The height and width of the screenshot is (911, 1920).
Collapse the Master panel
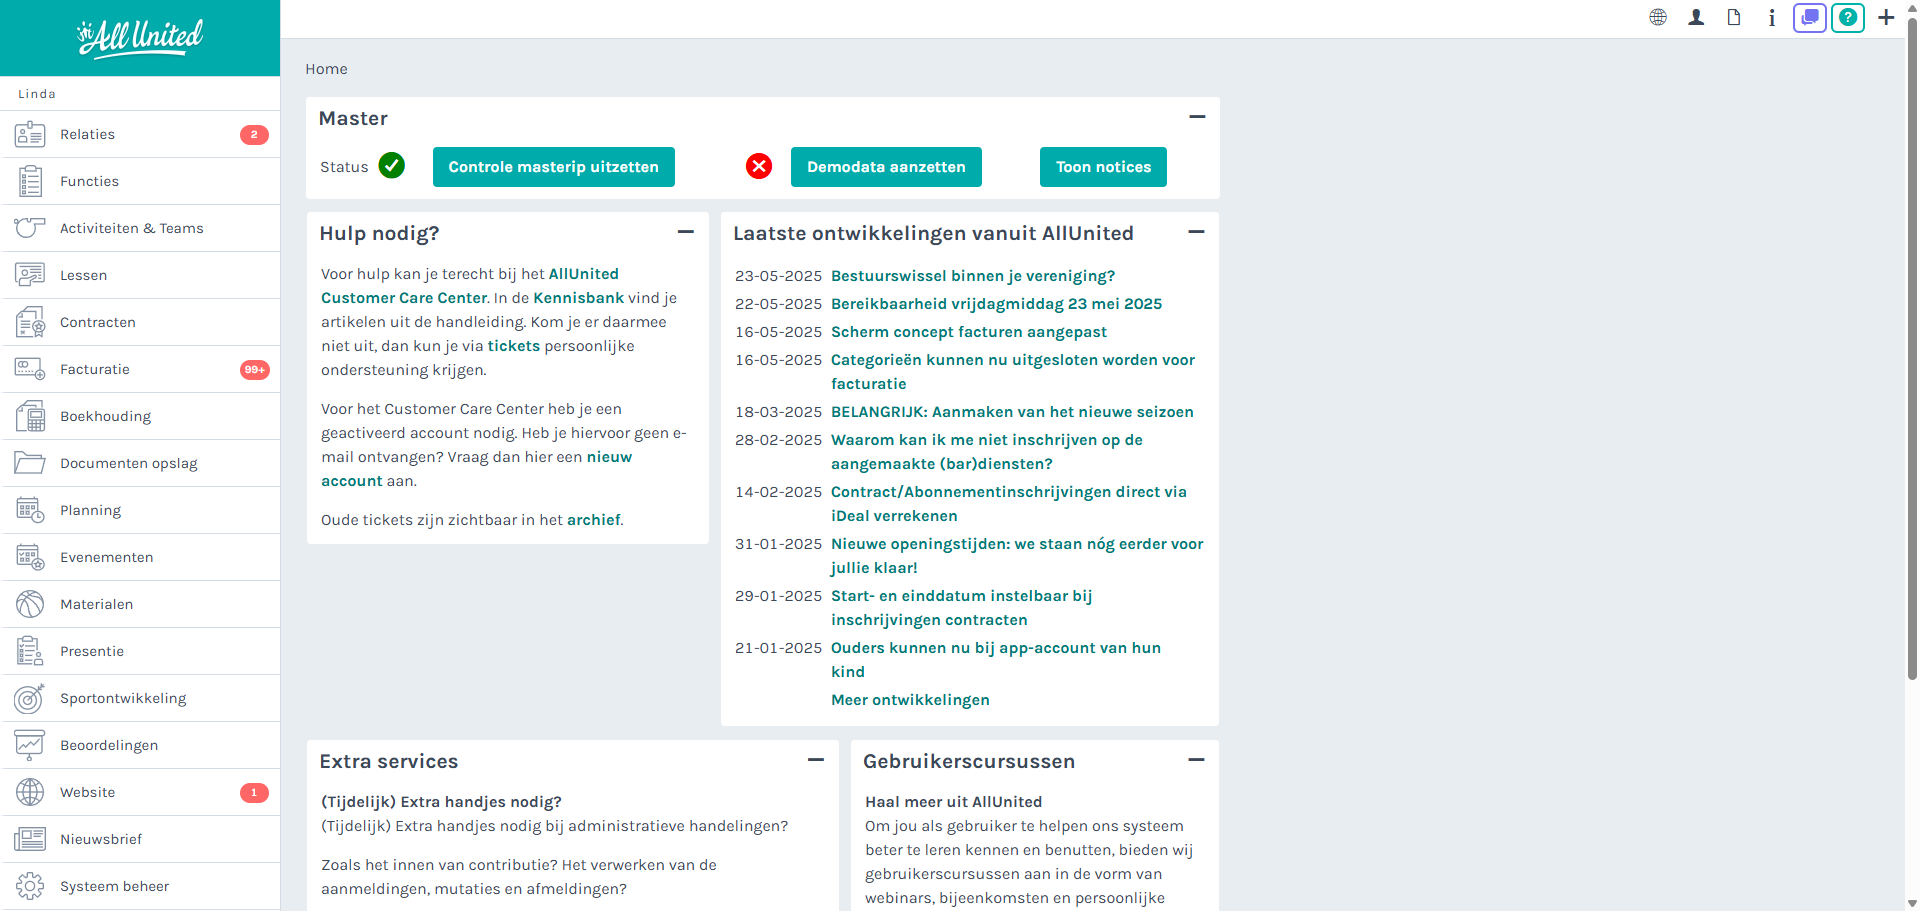pos(1197,117)
